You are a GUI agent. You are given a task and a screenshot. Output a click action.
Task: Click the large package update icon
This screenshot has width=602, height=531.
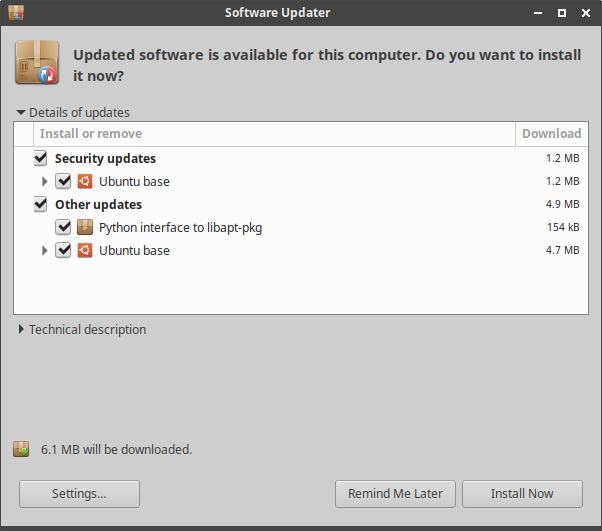coord(37,63)
